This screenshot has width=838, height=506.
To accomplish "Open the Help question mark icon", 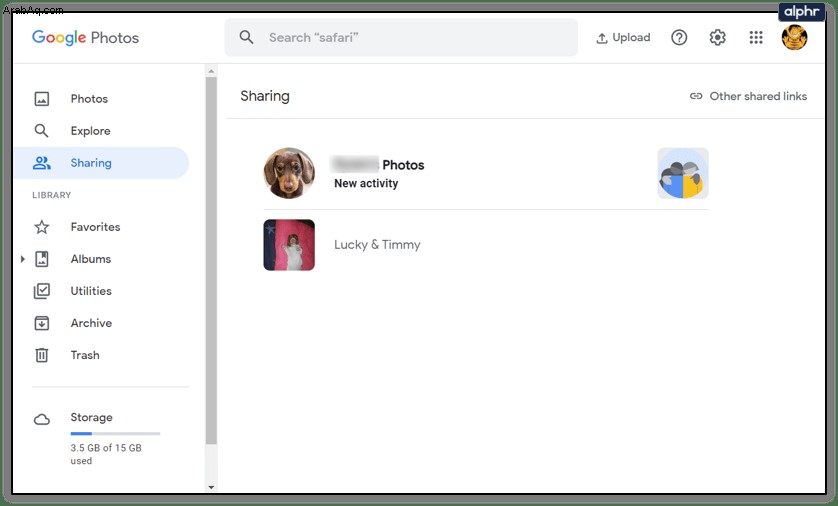I will [679, 37].
